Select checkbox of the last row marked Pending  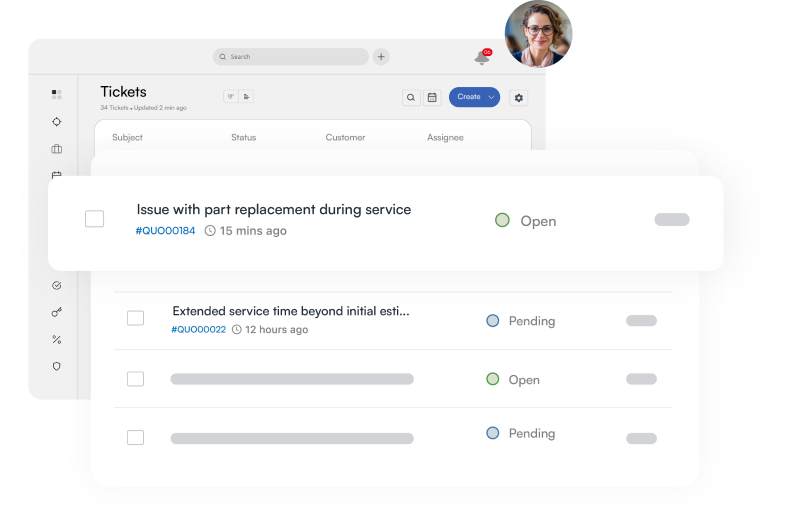[135, 437]
